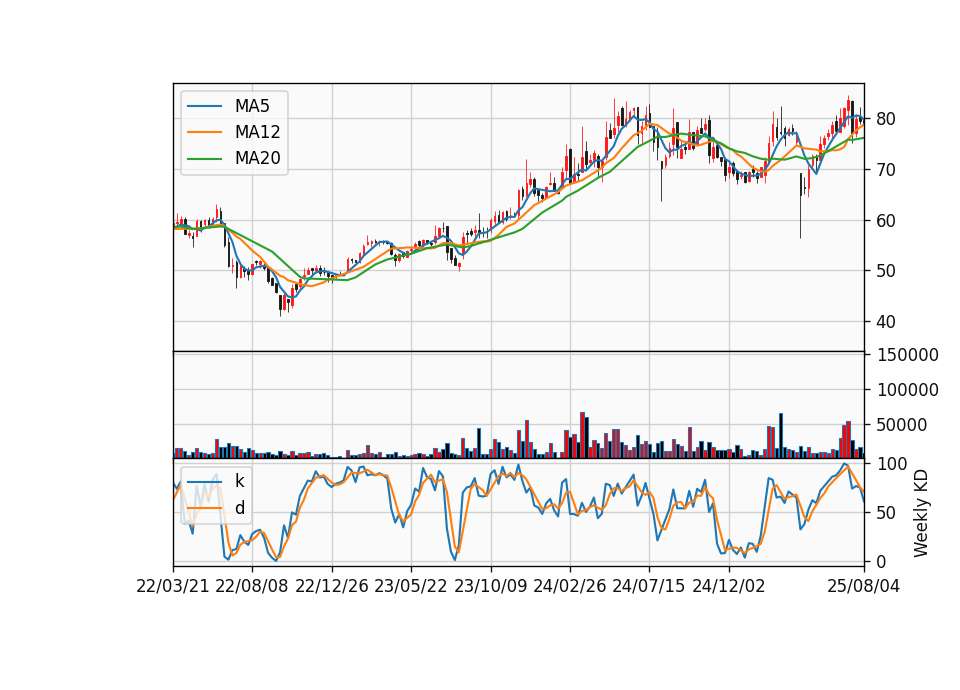This screenshot has height=690, width=960.
Task: Click the 50000 volume axis label
Action: coord(902,425)
